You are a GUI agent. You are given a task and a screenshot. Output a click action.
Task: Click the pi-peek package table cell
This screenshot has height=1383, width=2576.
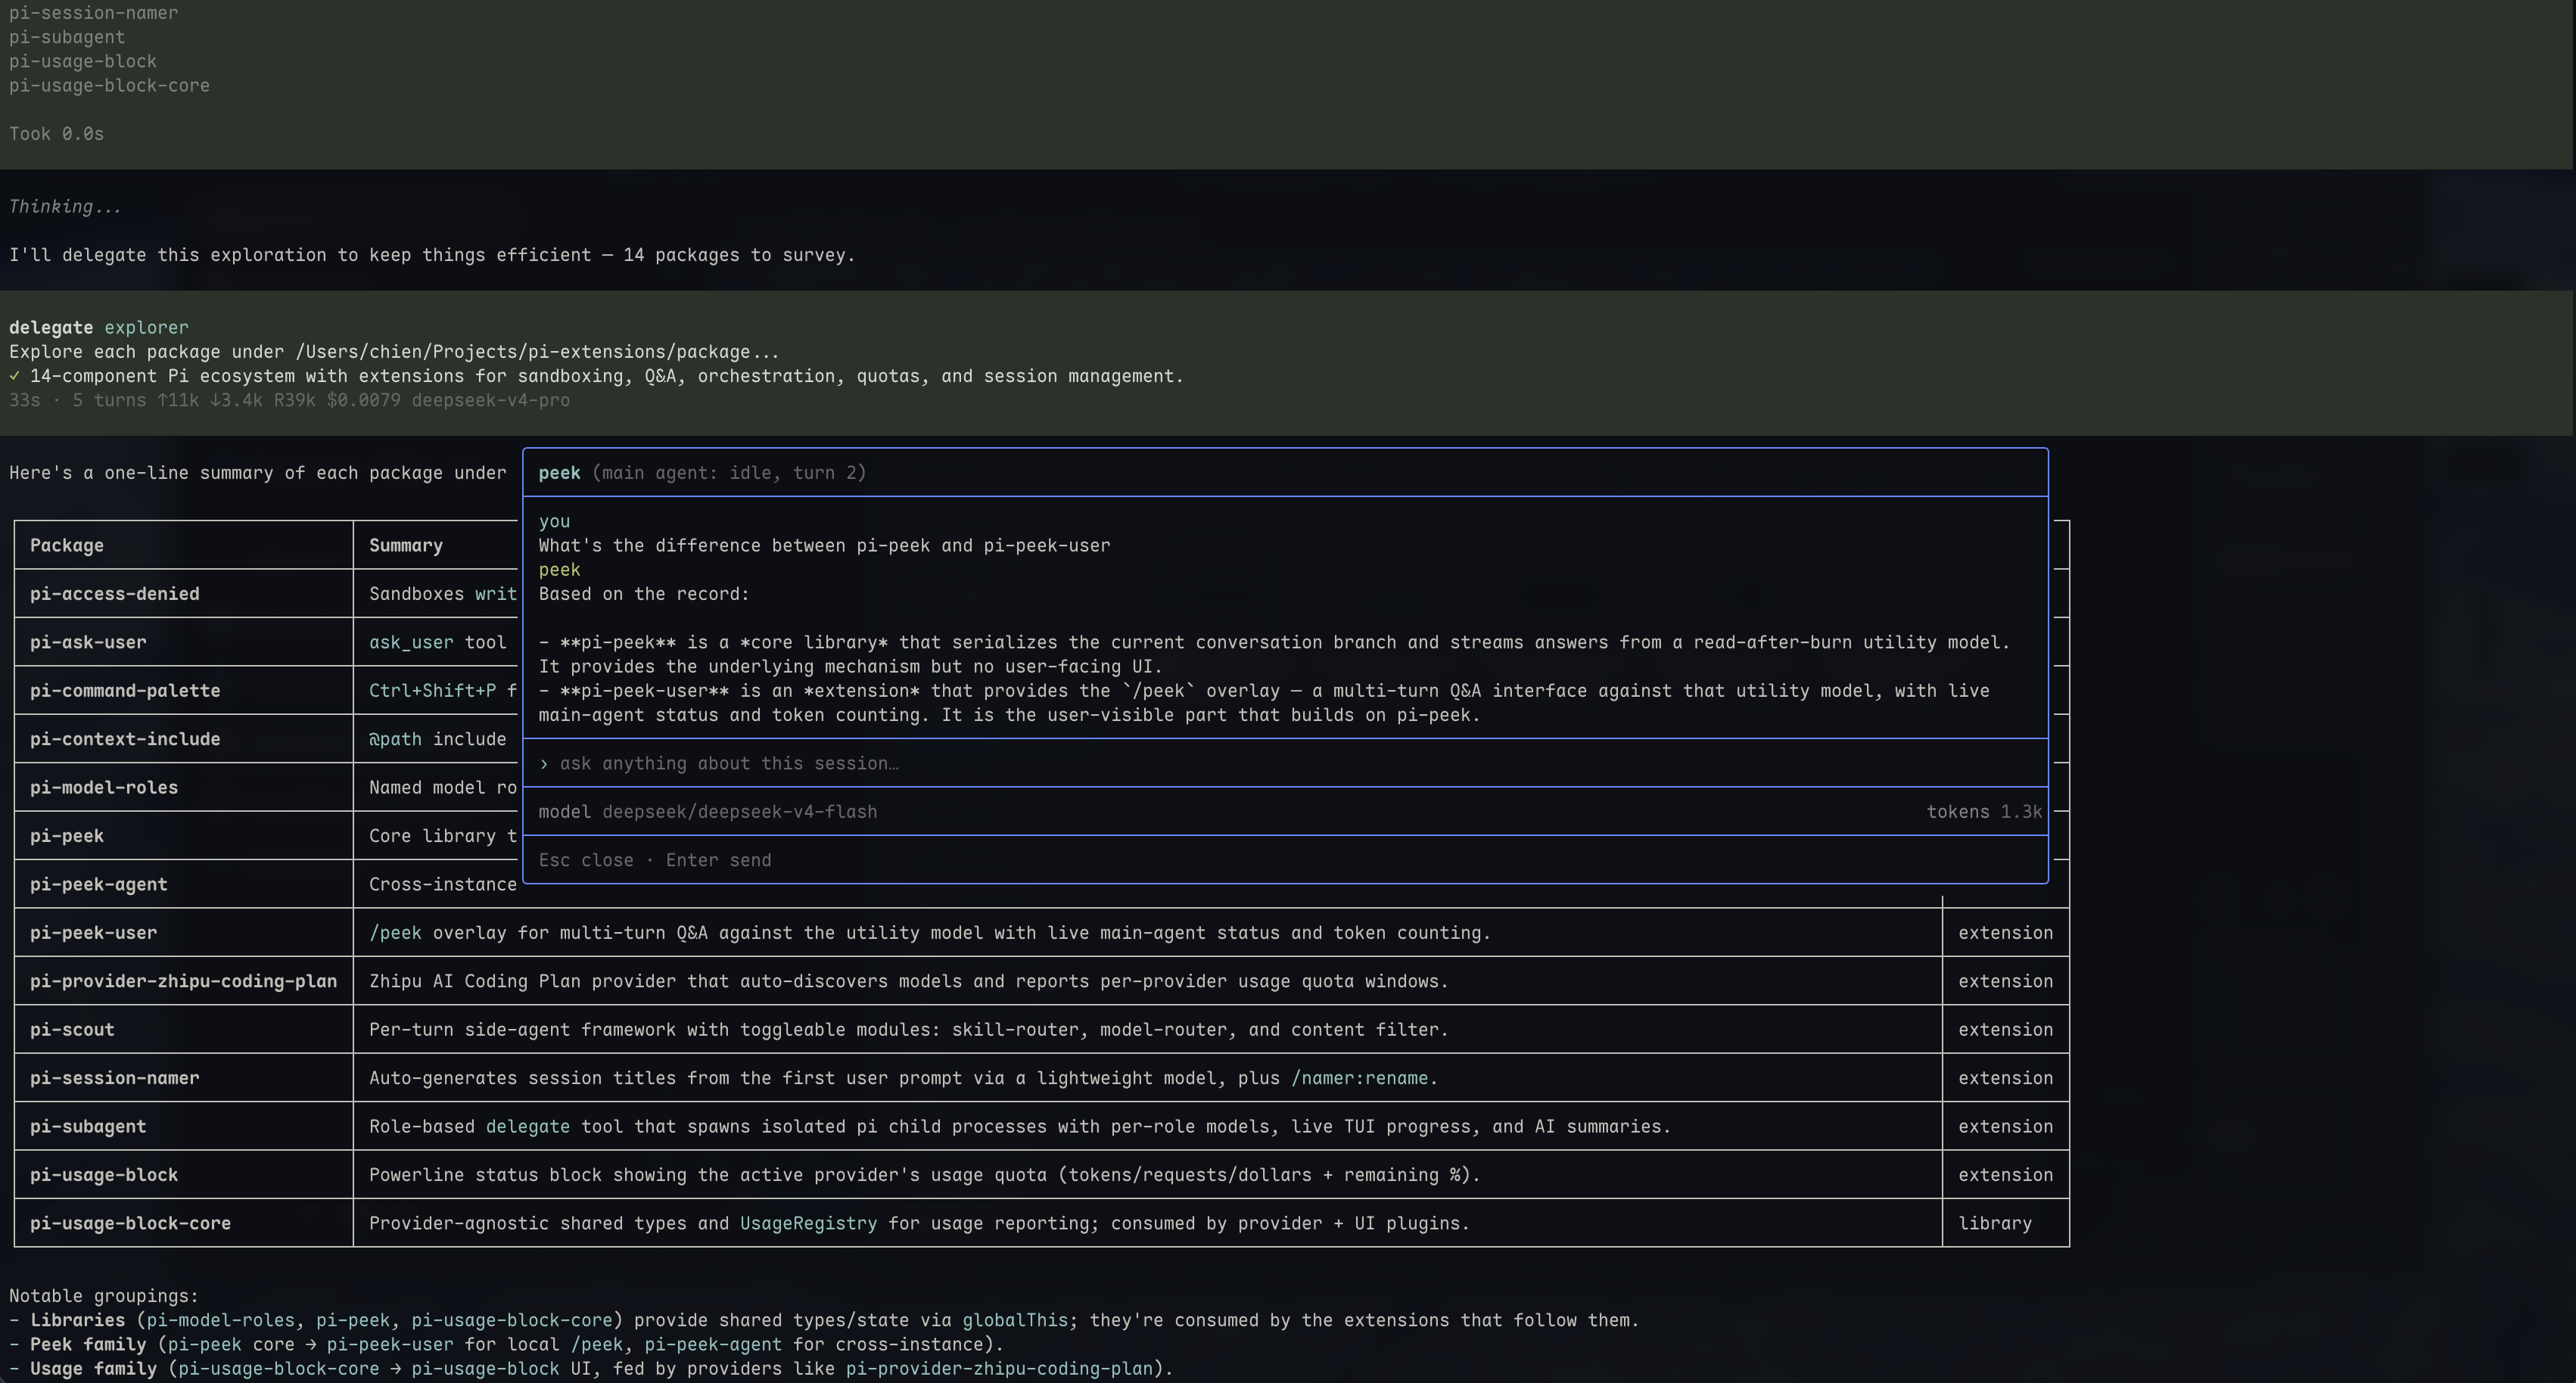pyautogui.click(x=184, y=836)
